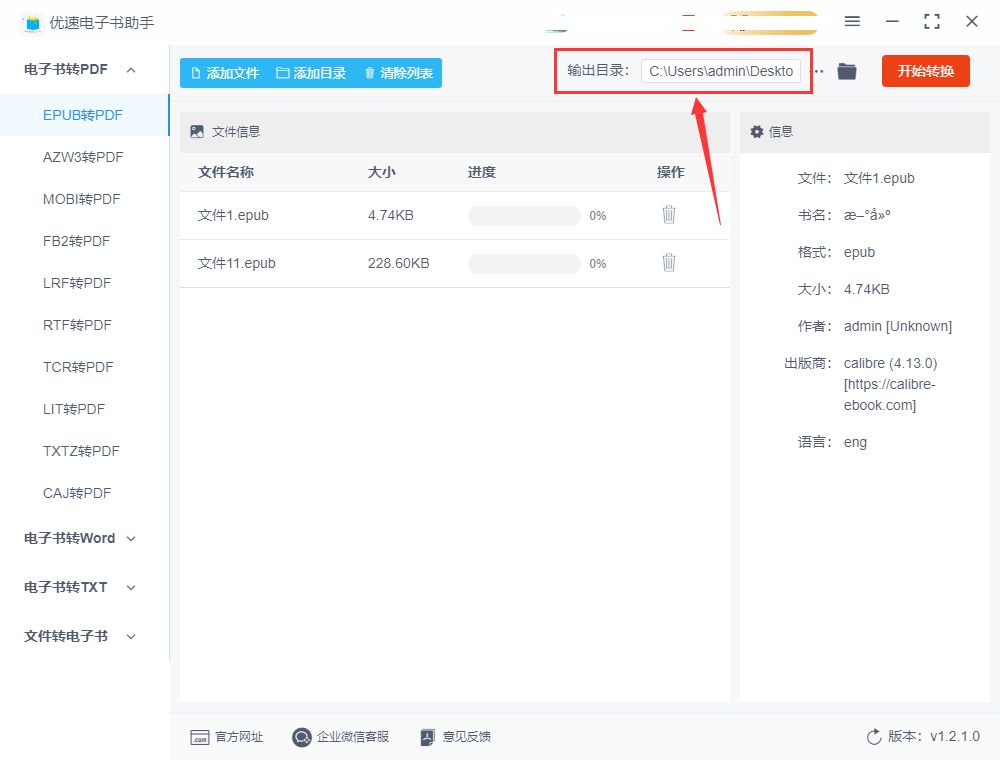Viewport: 1000px width, 760px height.
Task: Click the author value admin [Unknown]
Action: [898, 326]
